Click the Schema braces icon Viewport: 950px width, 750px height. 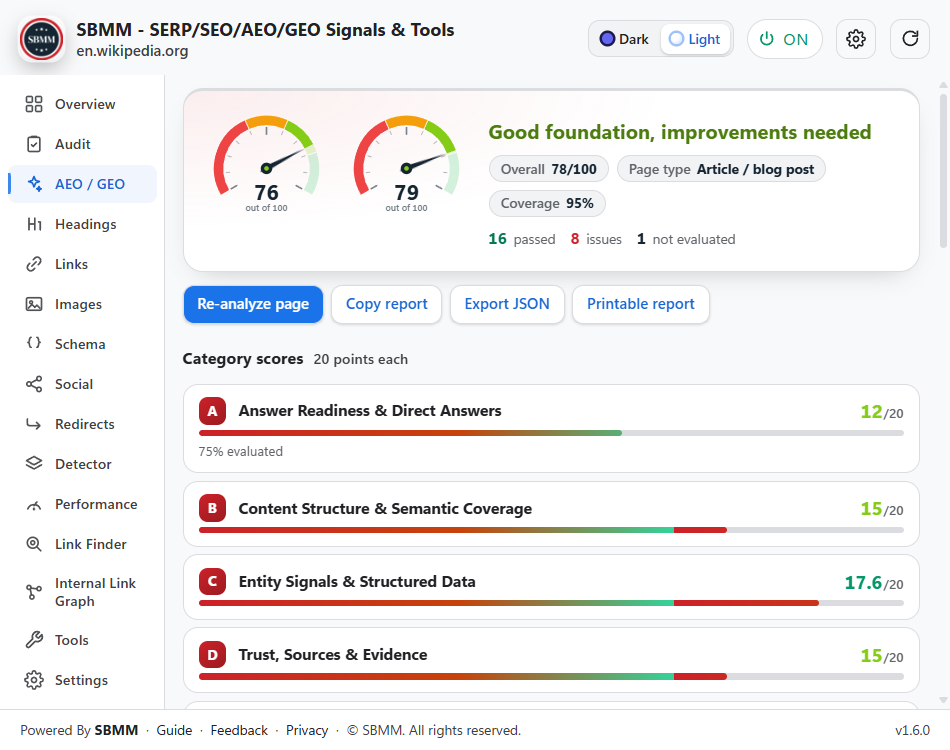[34, 343]
